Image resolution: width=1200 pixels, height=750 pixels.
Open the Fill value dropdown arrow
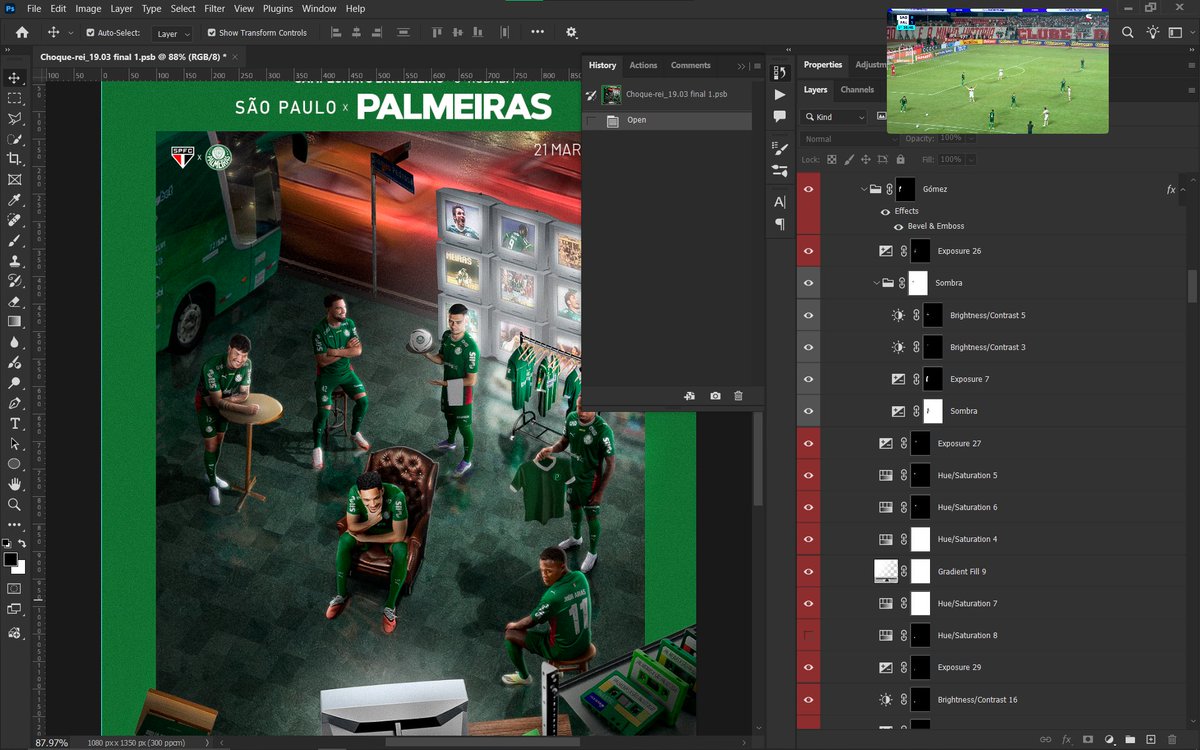[970, 159]
